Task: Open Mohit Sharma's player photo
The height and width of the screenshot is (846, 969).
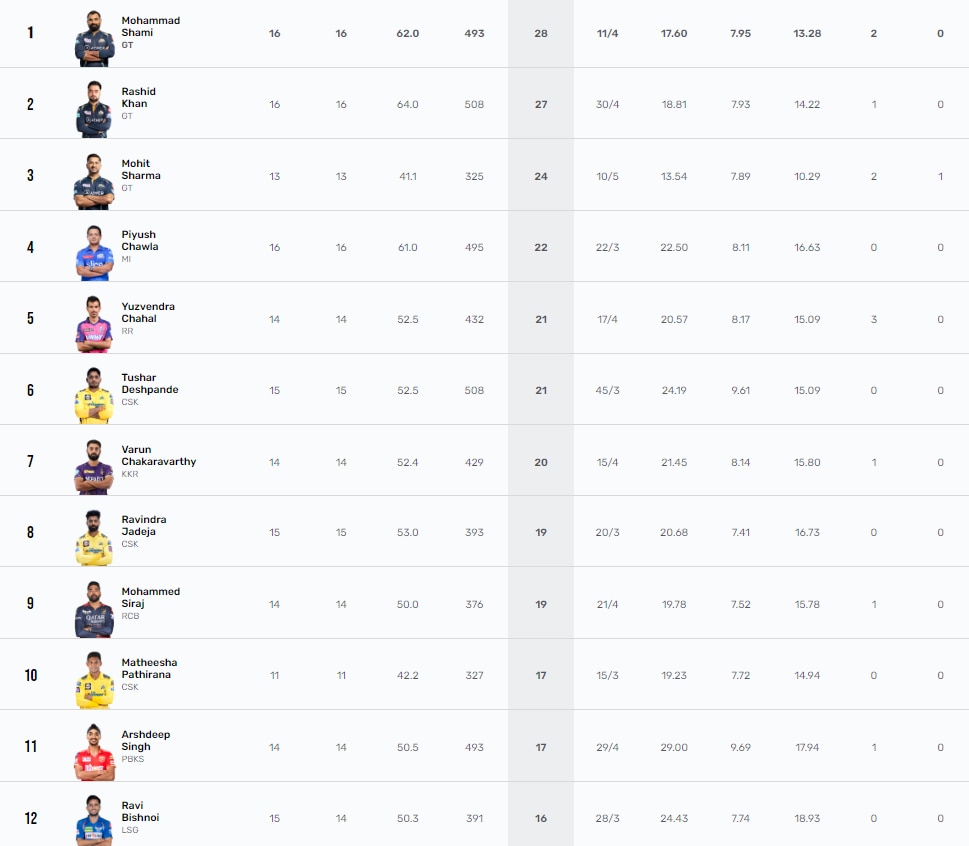Action: pos(93,175)
